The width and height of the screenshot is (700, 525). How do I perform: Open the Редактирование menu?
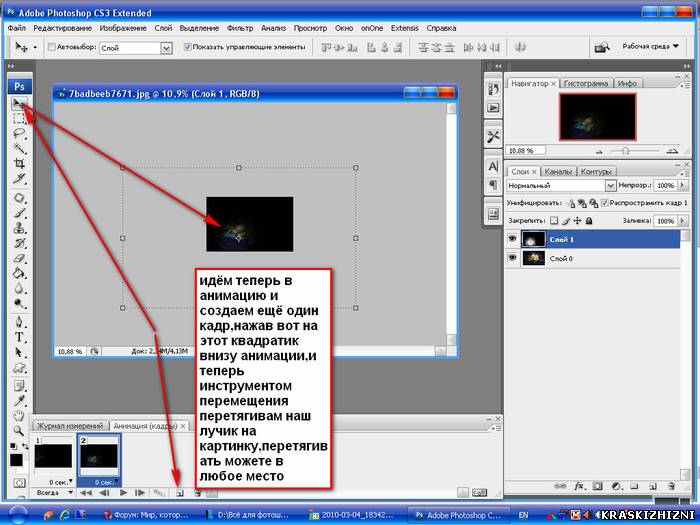pos(62,28)
